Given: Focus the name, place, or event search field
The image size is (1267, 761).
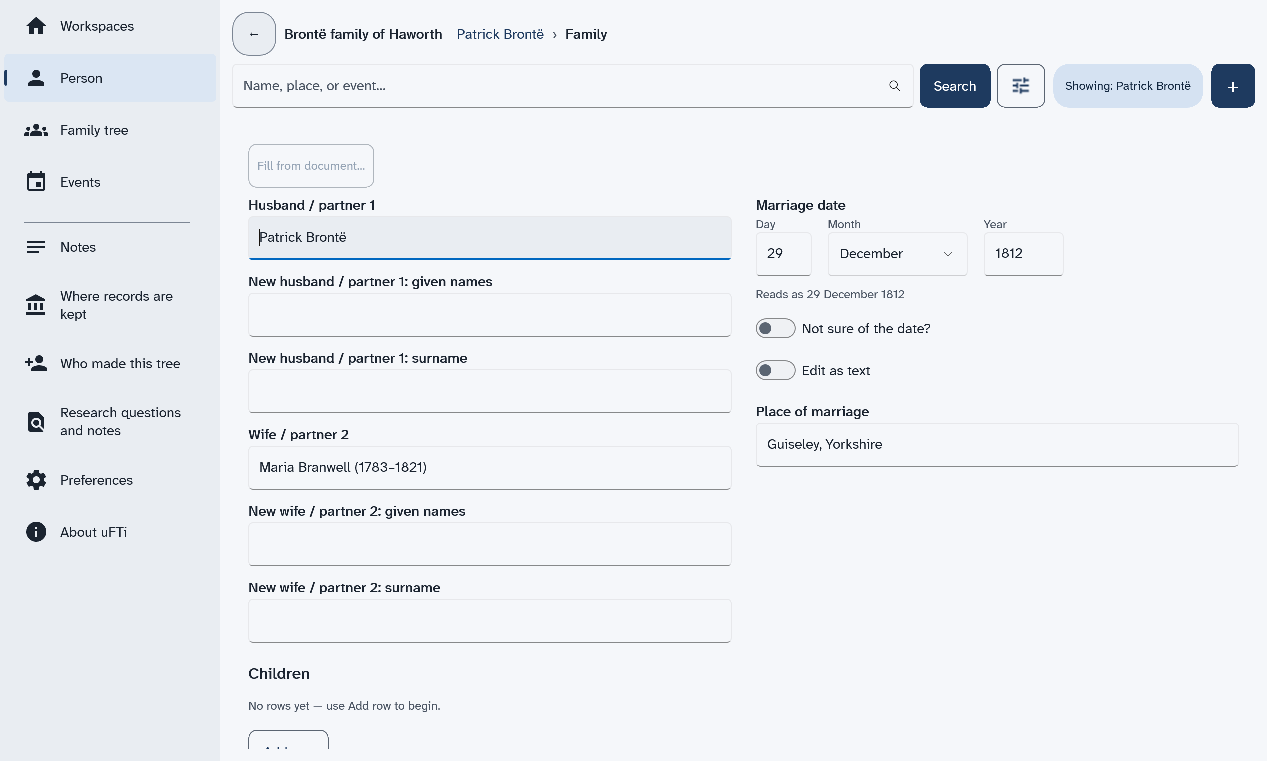Looking at the screenshot, I should point(573,86).
